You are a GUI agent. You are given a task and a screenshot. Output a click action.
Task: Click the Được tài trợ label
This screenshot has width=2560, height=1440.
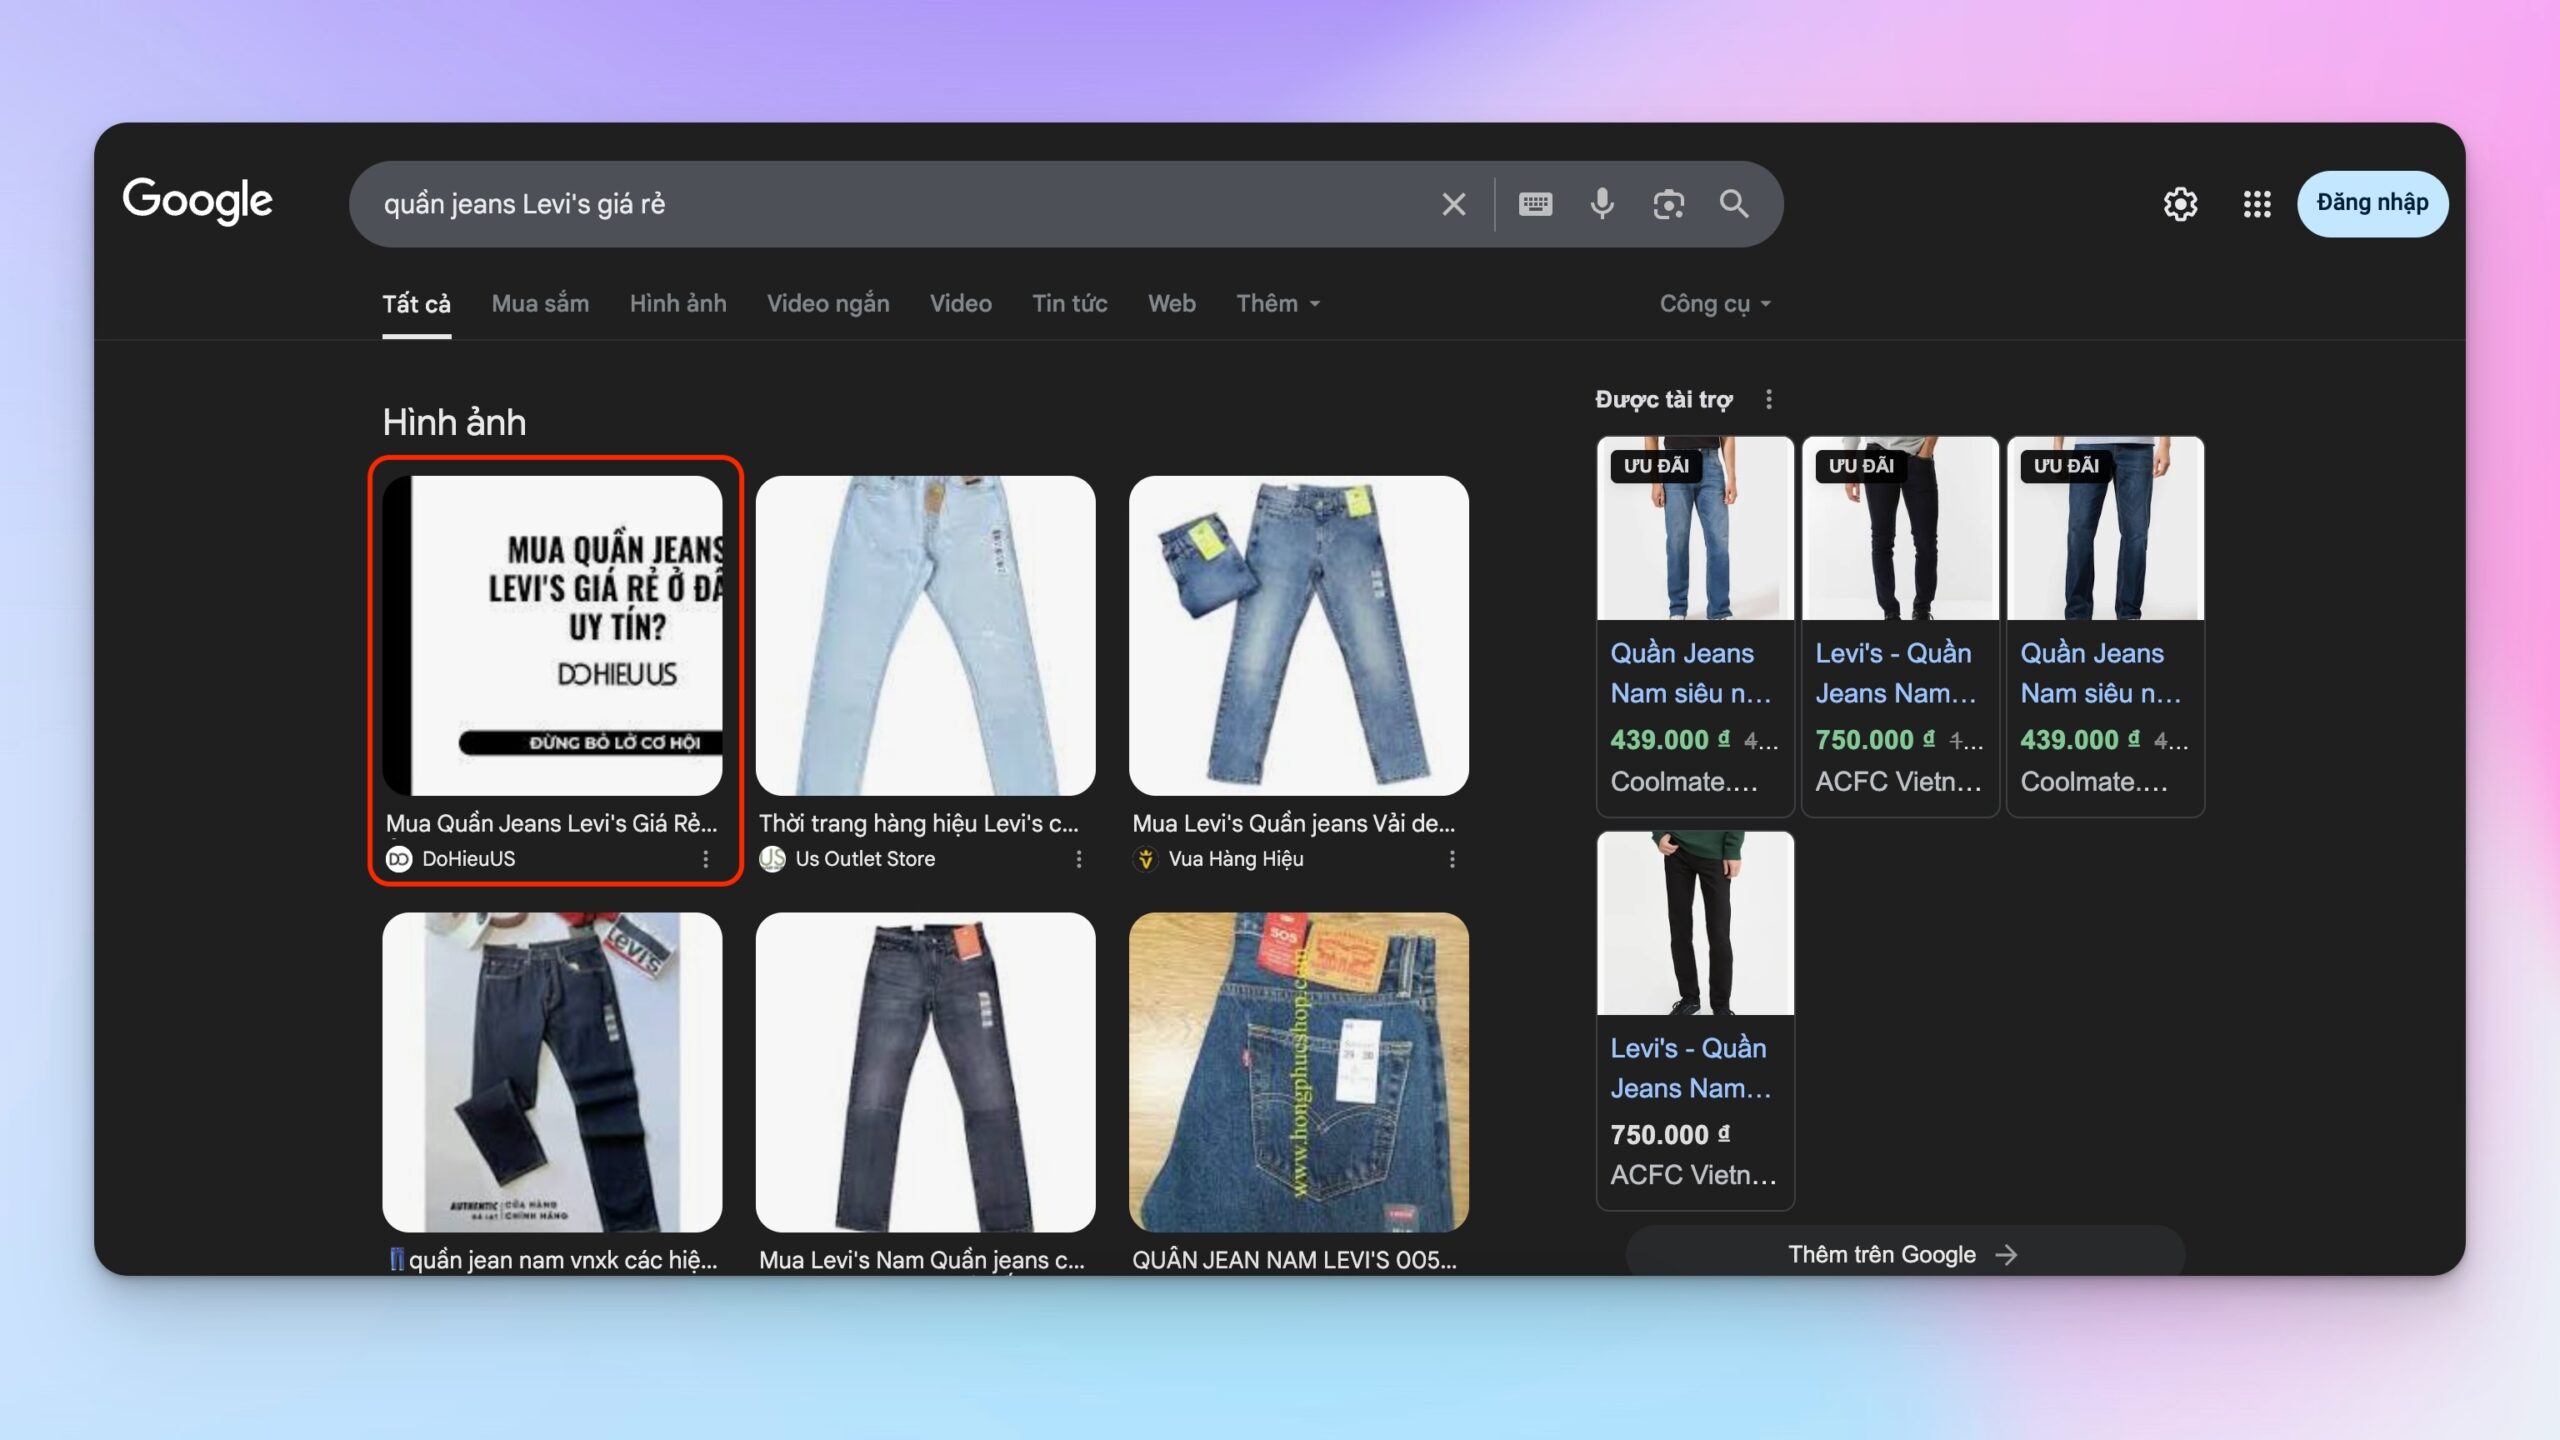pos(1664,400)
